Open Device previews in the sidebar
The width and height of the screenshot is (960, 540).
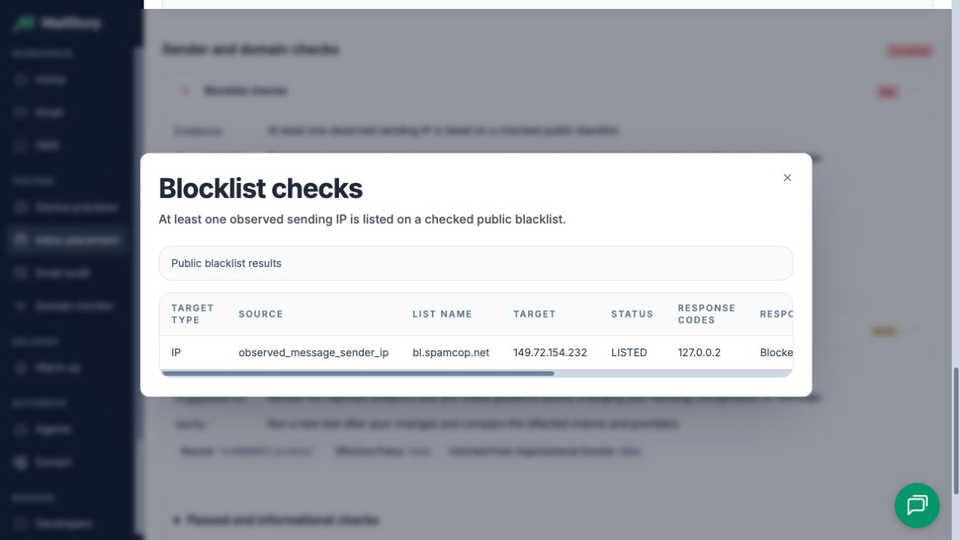tap(67, 208)
